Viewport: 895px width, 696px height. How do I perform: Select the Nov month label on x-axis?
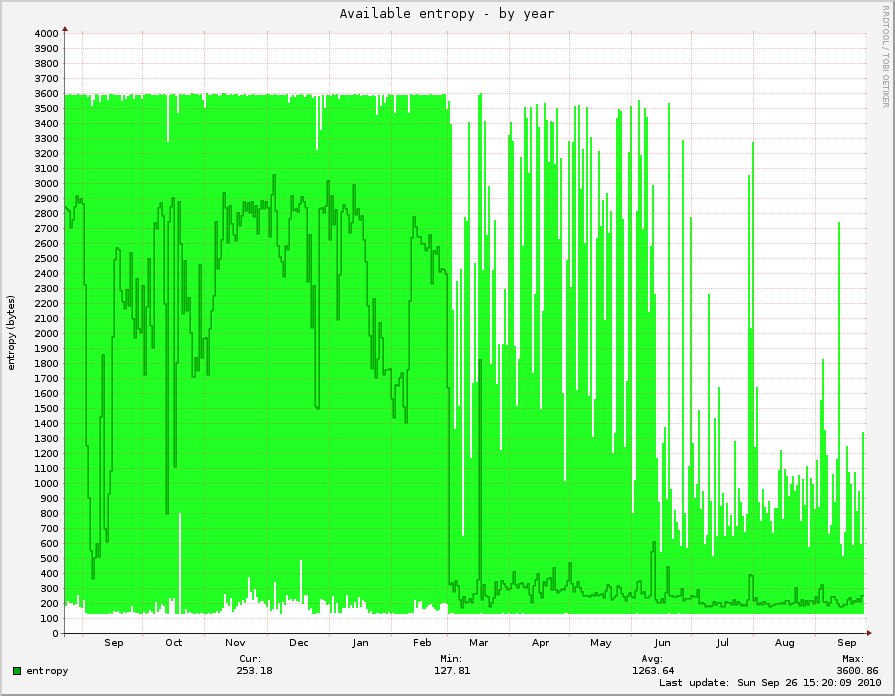[235, 643]
